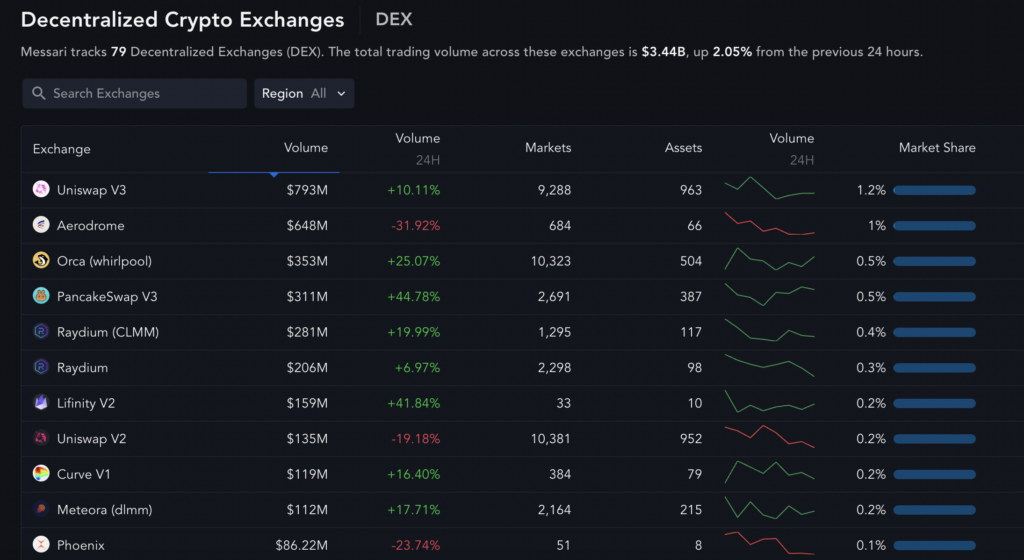Click the Uniswap V3 exchange logo icon
This screenshot has height=560, width=1024.
40,189
